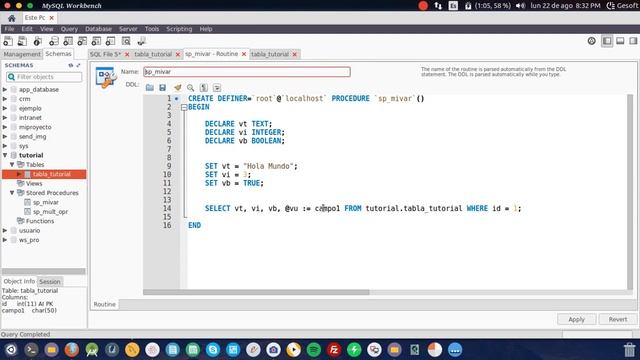Open Skype from the dock
640x360 pixels.
213,349
